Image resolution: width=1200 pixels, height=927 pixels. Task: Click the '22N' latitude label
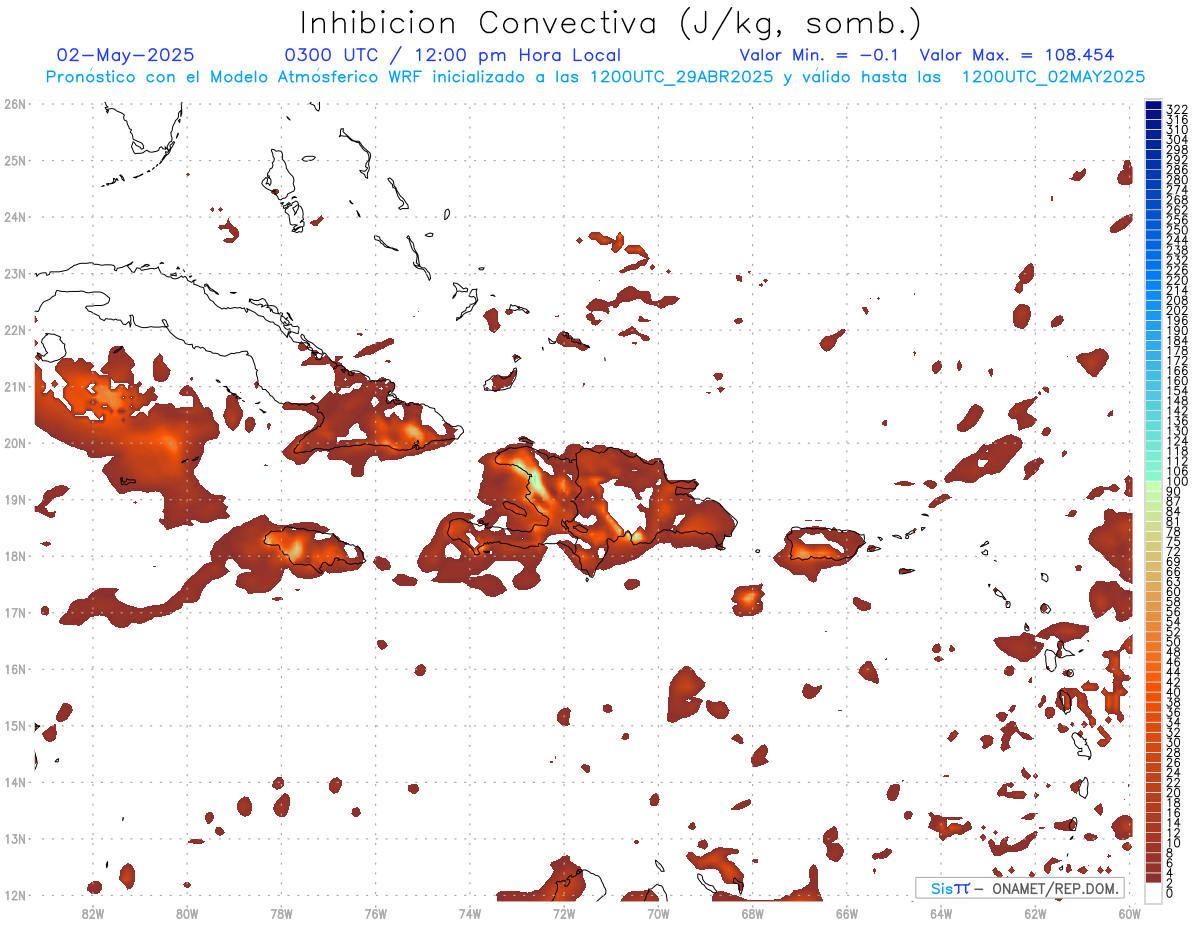14,330
